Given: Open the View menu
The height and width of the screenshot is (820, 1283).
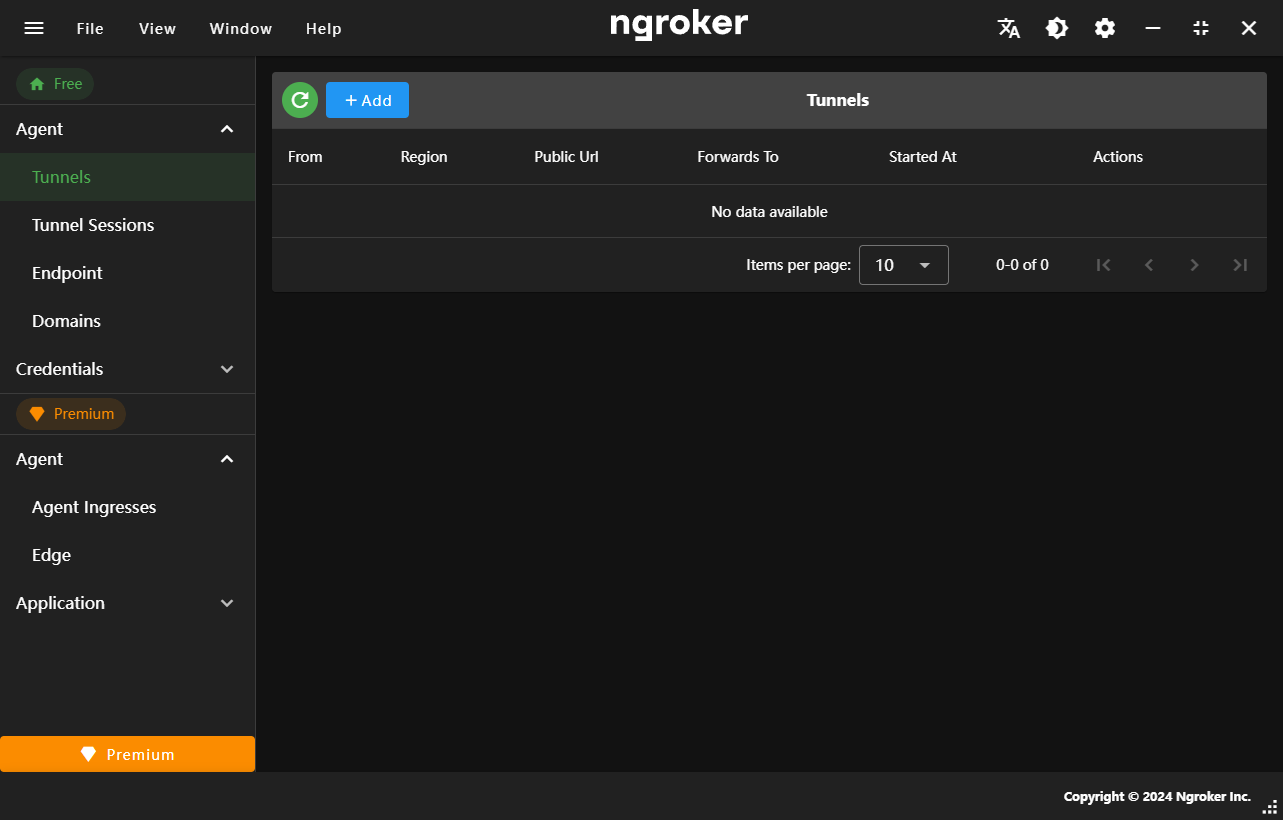Looking at the screenshot, I should 157,28.
